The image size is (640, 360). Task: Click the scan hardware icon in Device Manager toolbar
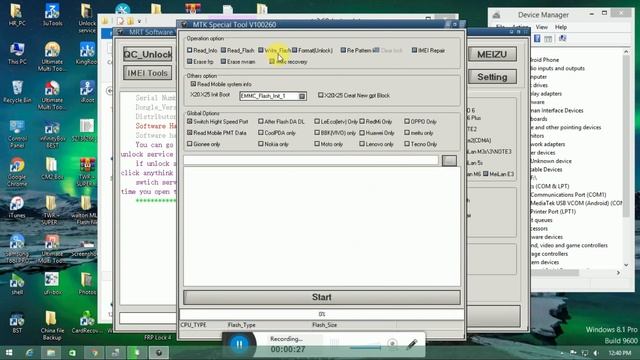coord(562,38)
